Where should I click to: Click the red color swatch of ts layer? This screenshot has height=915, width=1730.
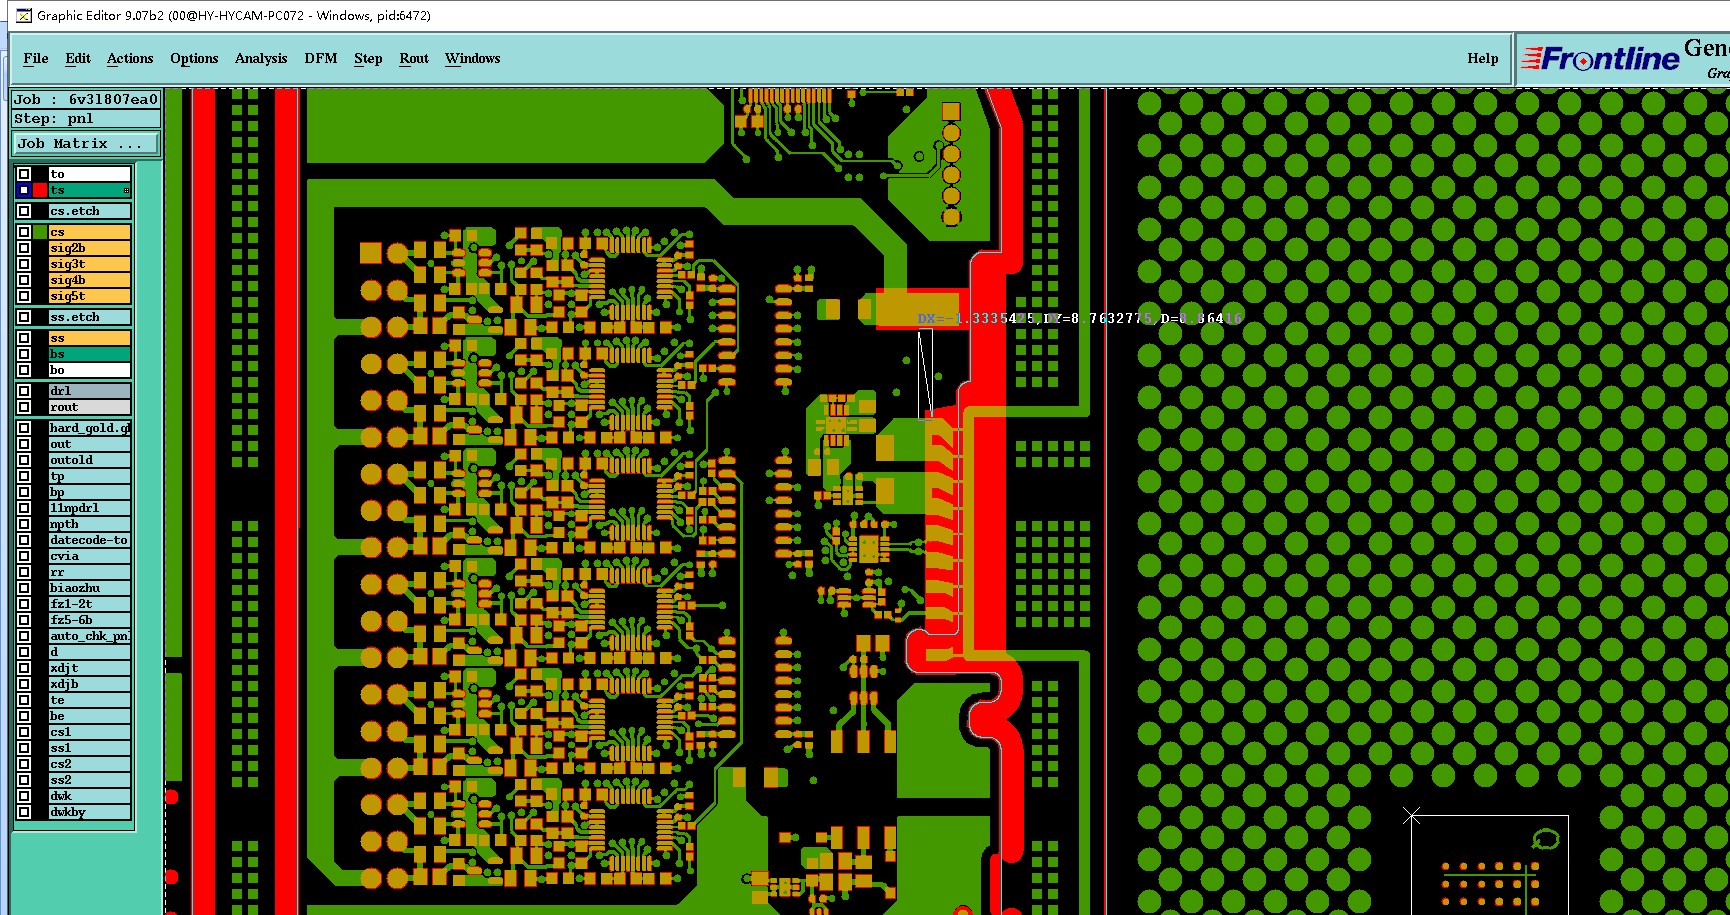(x=40, y=190)
